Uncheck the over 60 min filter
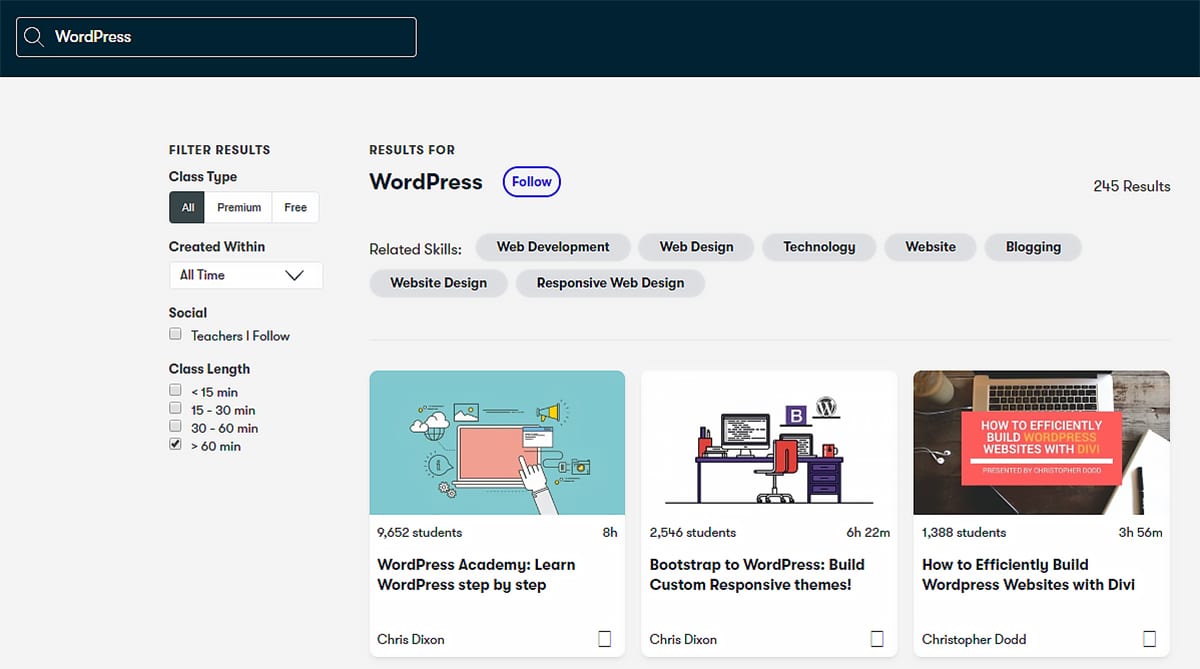This screenshot has height=669, width=1200. 175,445
